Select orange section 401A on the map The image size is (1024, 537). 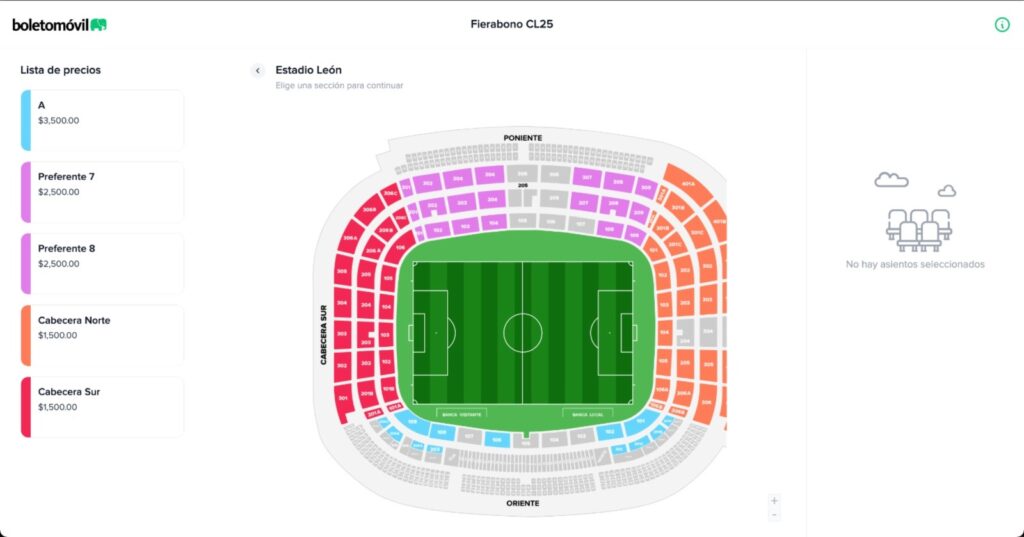pos(688,184)
